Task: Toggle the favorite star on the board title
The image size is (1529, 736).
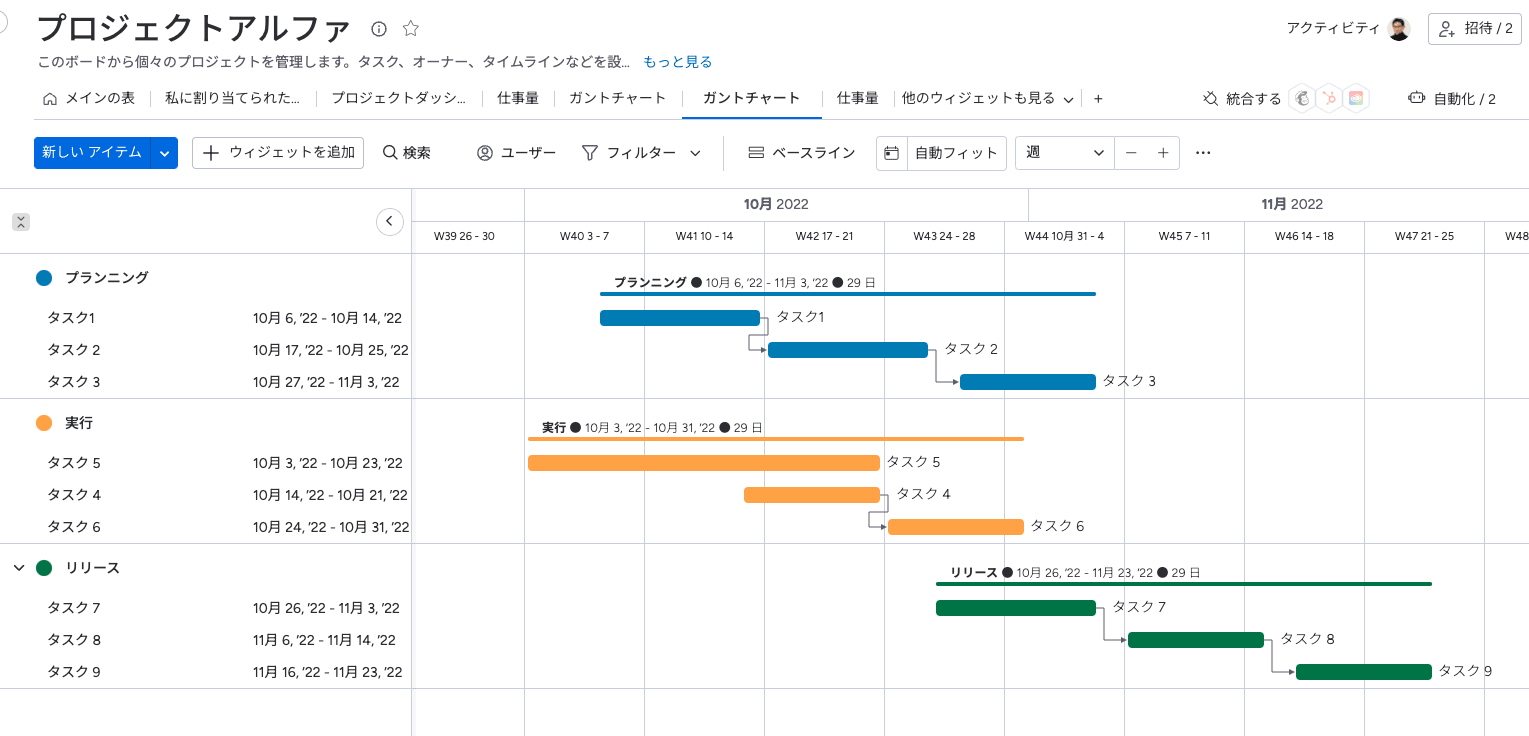Action: click(410, 29)
